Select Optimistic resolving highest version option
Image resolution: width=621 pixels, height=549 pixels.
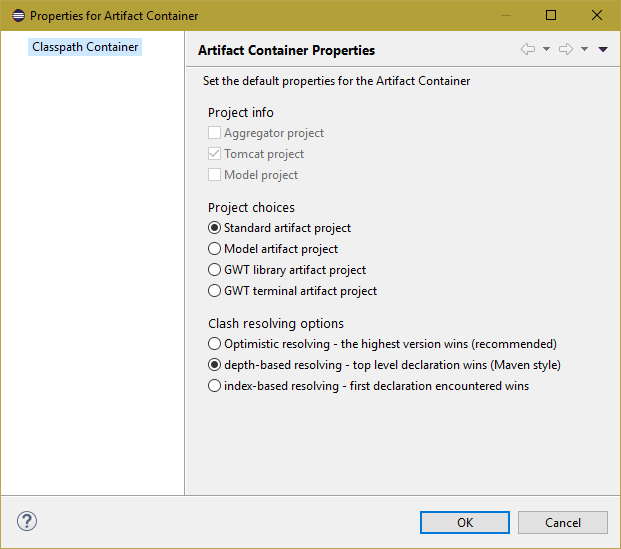tap(214, 344)
